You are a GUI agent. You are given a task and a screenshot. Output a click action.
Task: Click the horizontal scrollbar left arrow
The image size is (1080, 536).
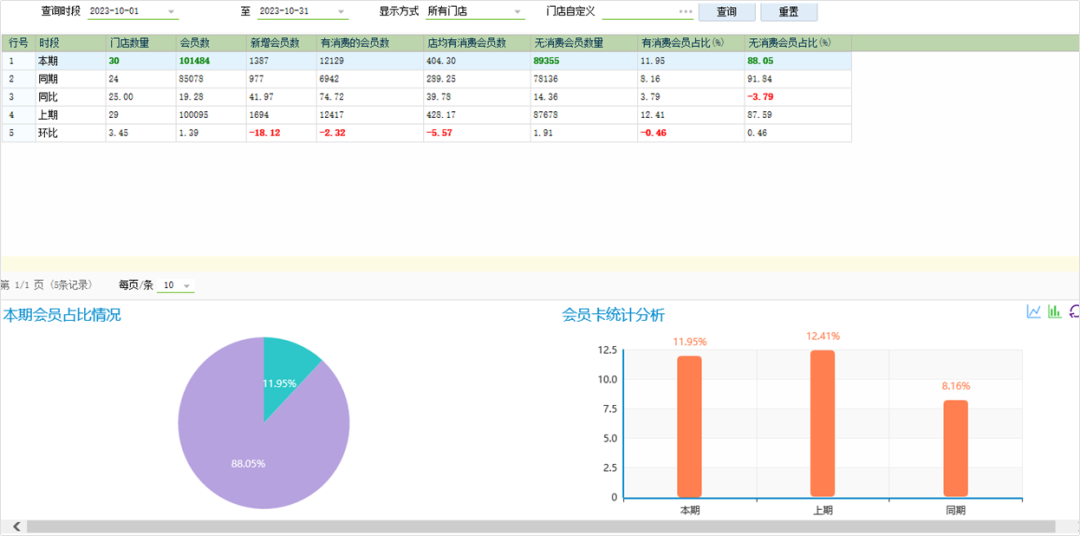(16, 526)
